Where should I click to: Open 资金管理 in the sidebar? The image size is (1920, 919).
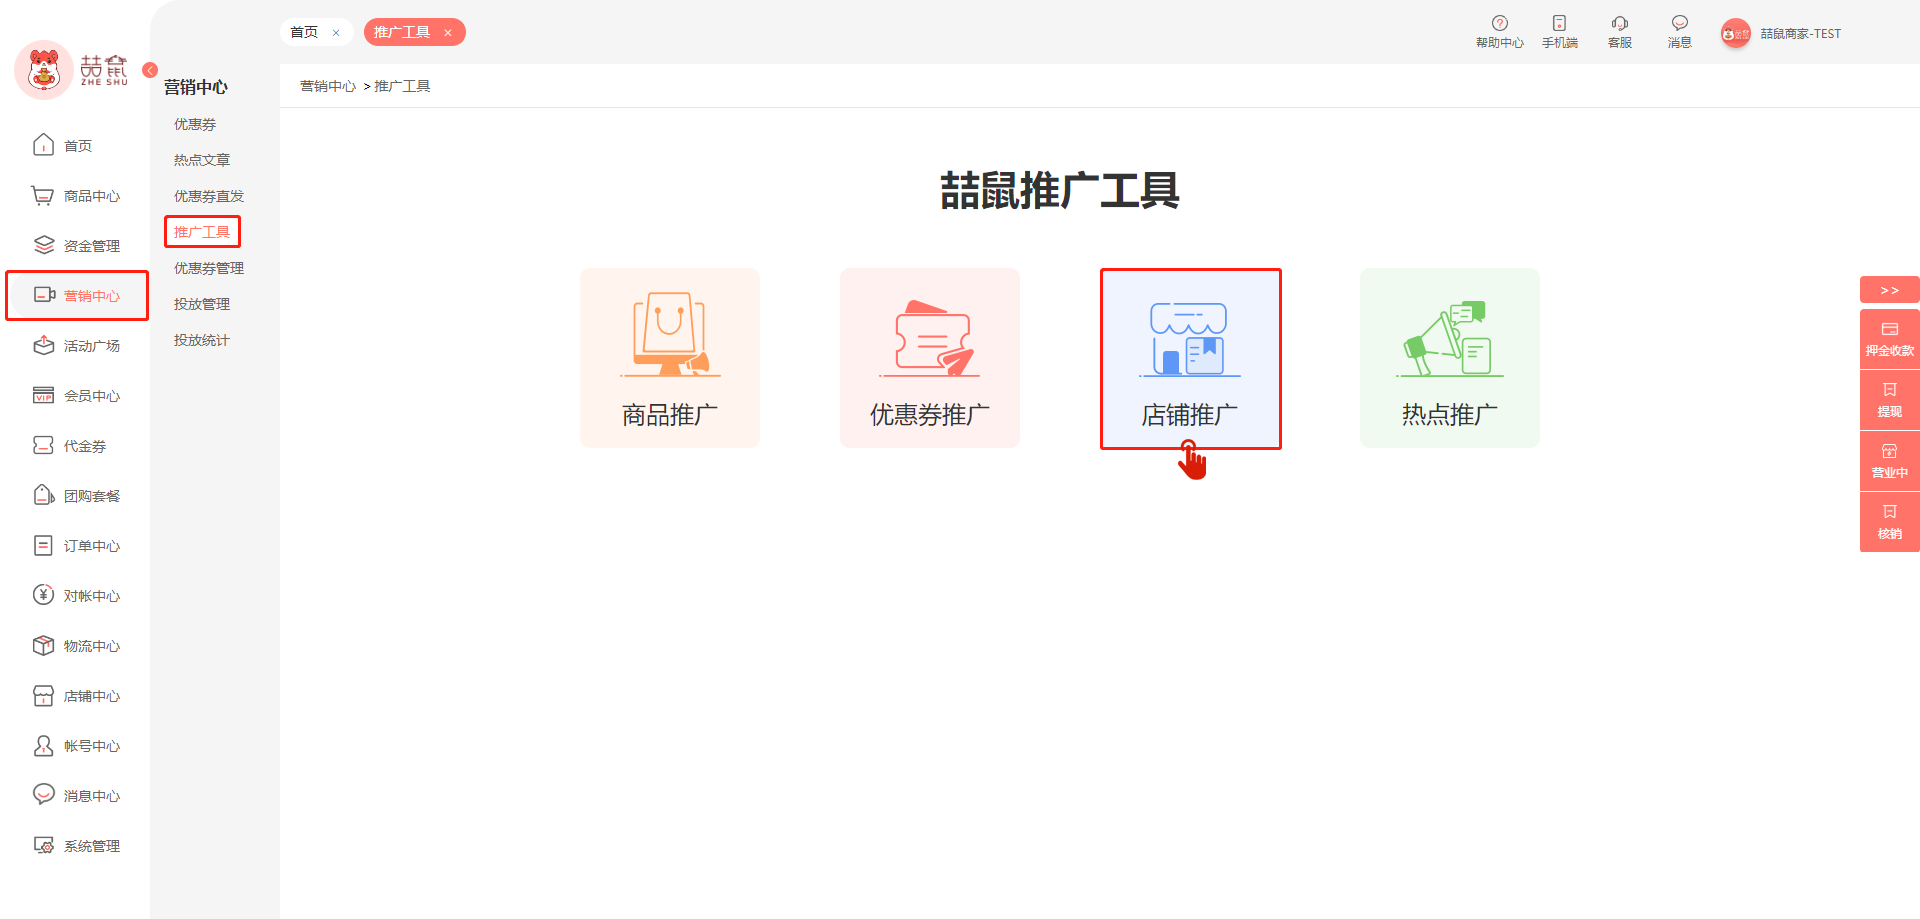[77, 246]
